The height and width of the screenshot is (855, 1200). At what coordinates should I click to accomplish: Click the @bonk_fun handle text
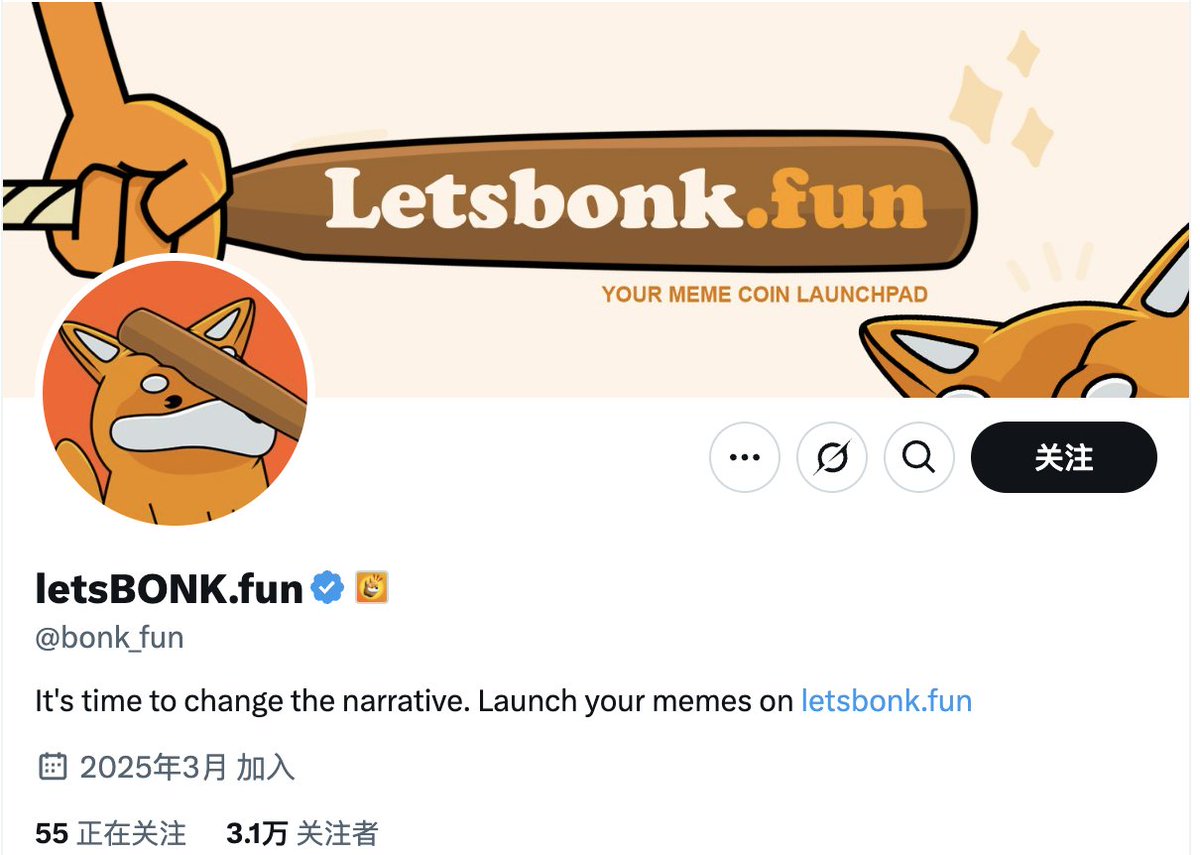pos(110,638)
